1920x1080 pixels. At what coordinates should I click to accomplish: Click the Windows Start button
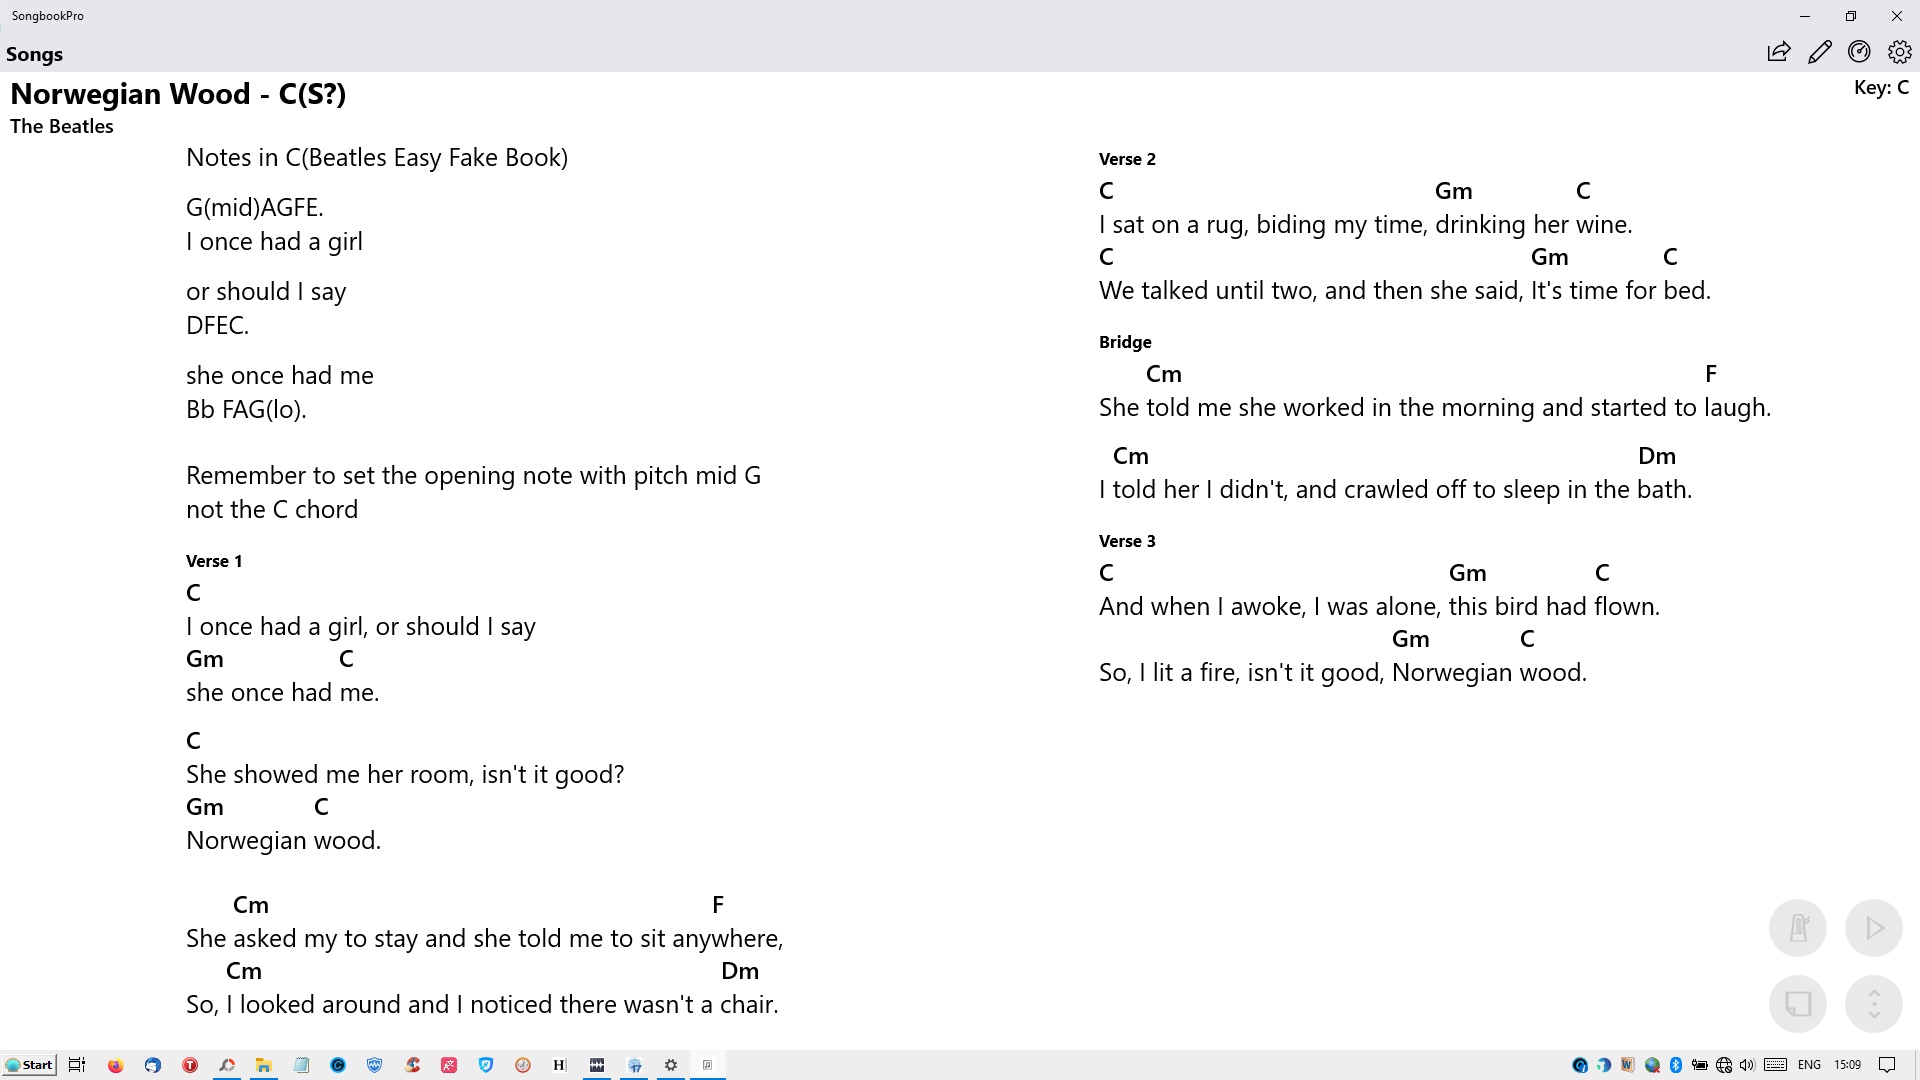(29, 1065)
